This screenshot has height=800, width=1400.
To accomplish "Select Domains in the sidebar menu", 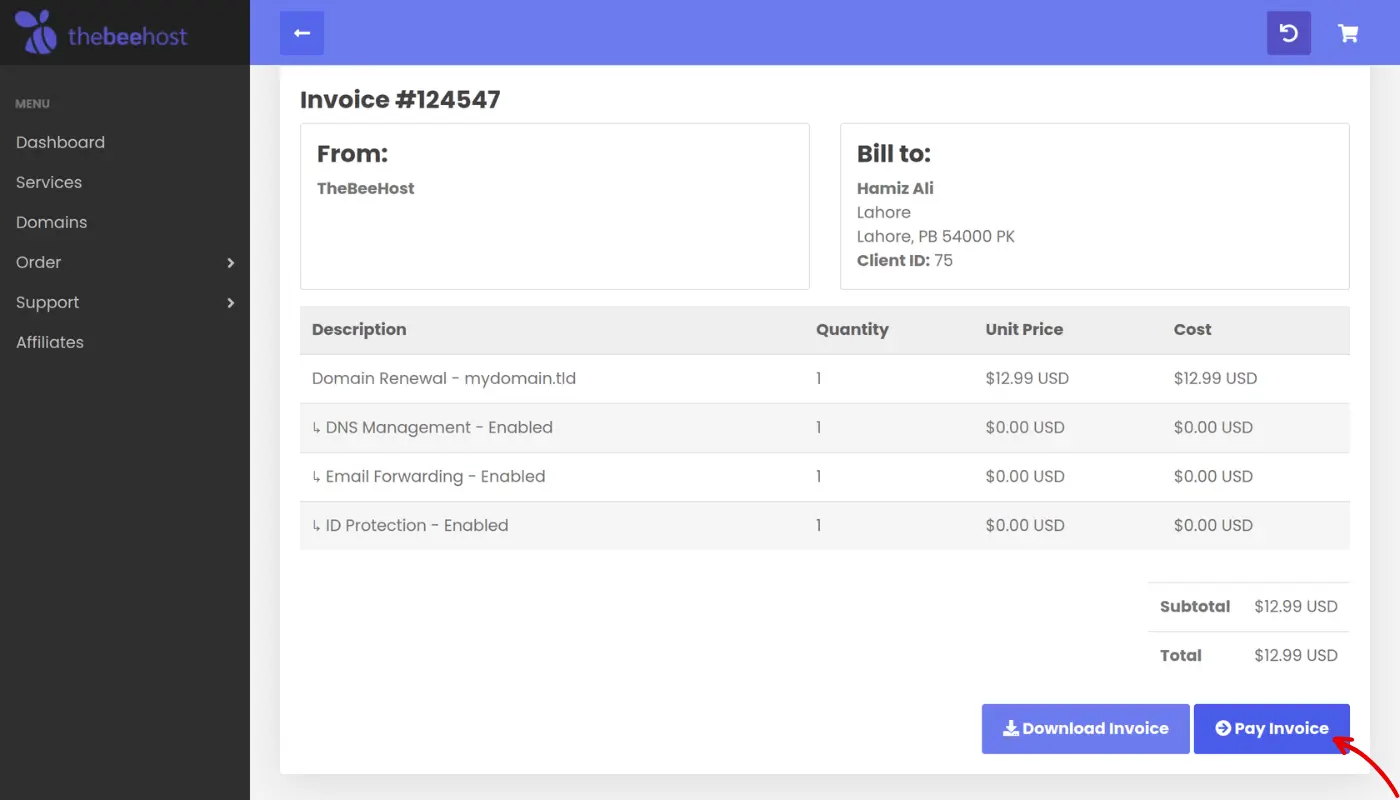I will point(51,222).
